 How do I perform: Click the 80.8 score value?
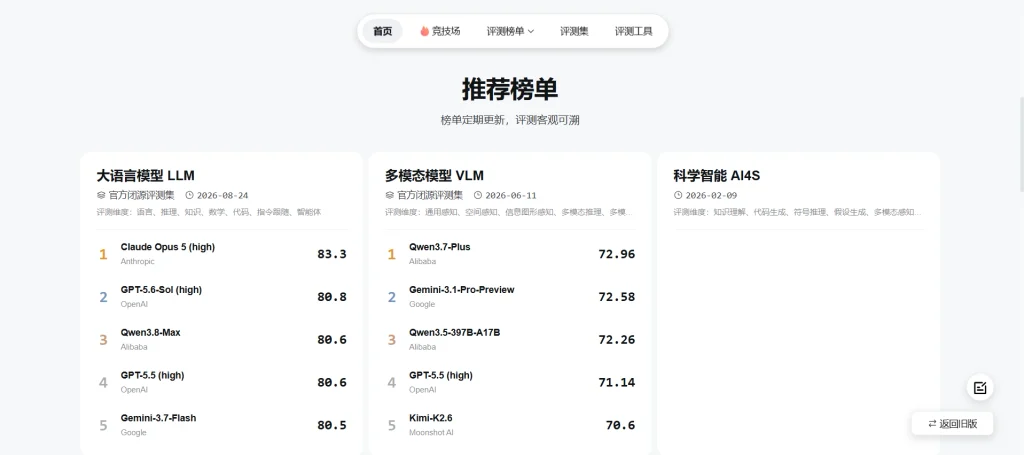pos(332,296)
